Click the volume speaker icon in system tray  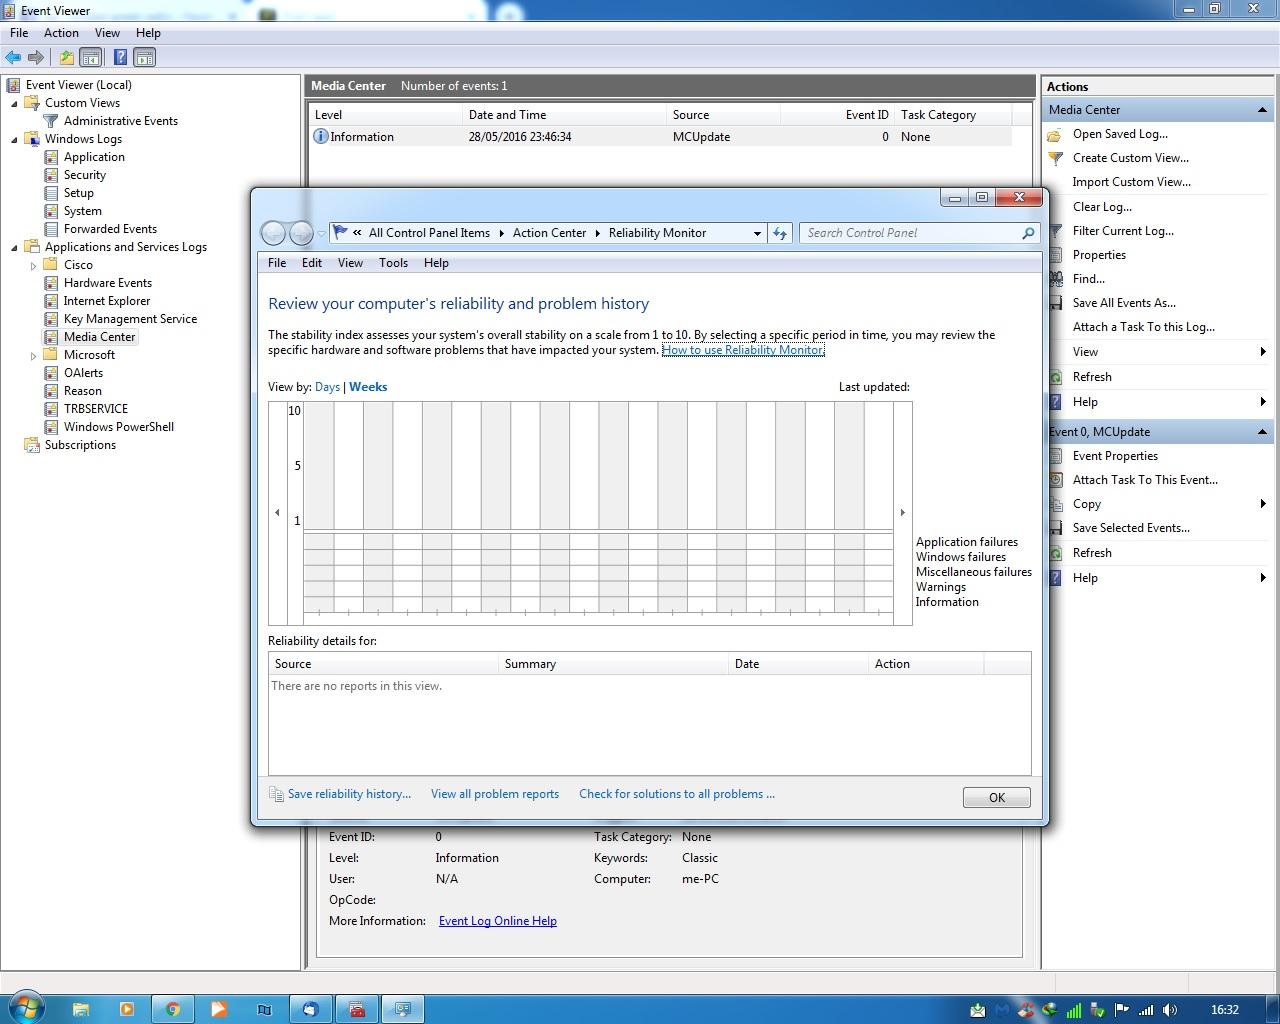(1170, 1010)
